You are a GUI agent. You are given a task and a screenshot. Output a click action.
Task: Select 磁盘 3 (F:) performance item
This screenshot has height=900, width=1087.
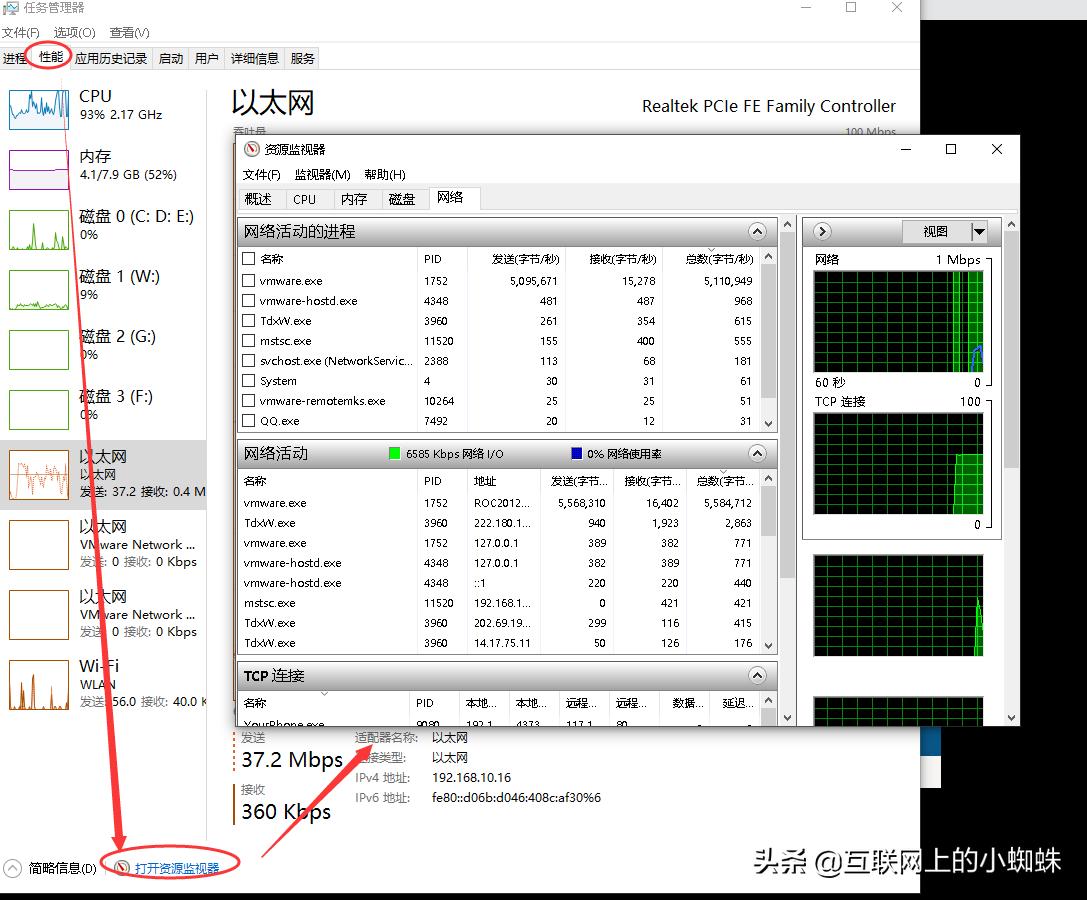coord(104,409)
